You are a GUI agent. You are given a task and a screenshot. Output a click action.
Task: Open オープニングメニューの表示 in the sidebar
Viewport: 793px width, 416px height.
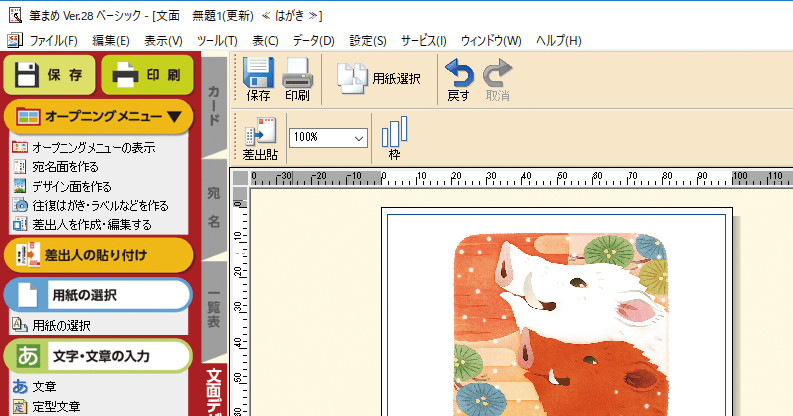[x=94, y=148]
